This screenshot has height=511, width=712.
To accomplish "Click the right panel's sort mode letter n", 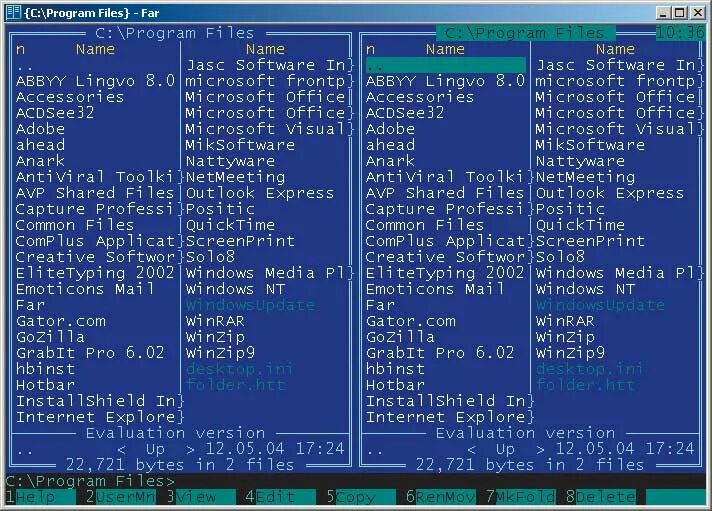I will coord(371,49).
